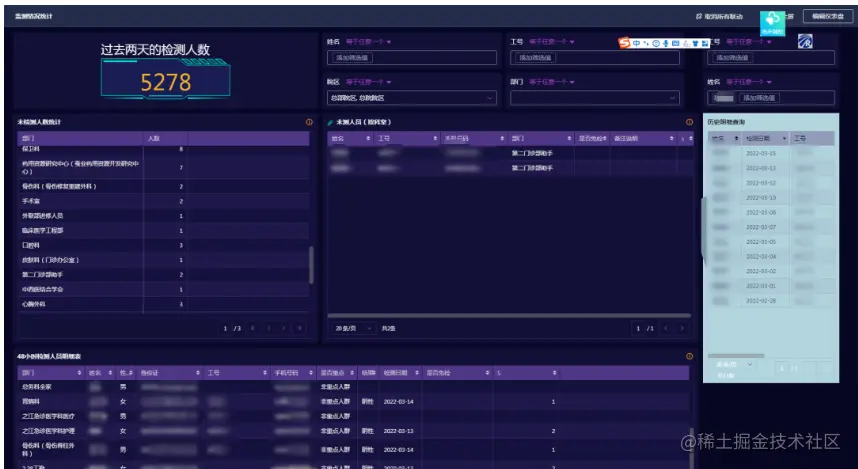858x469 pixels.
Task: Sort 48小时明细表 by 部门 column
Action: pyautogui.click(x=80, y=373)
